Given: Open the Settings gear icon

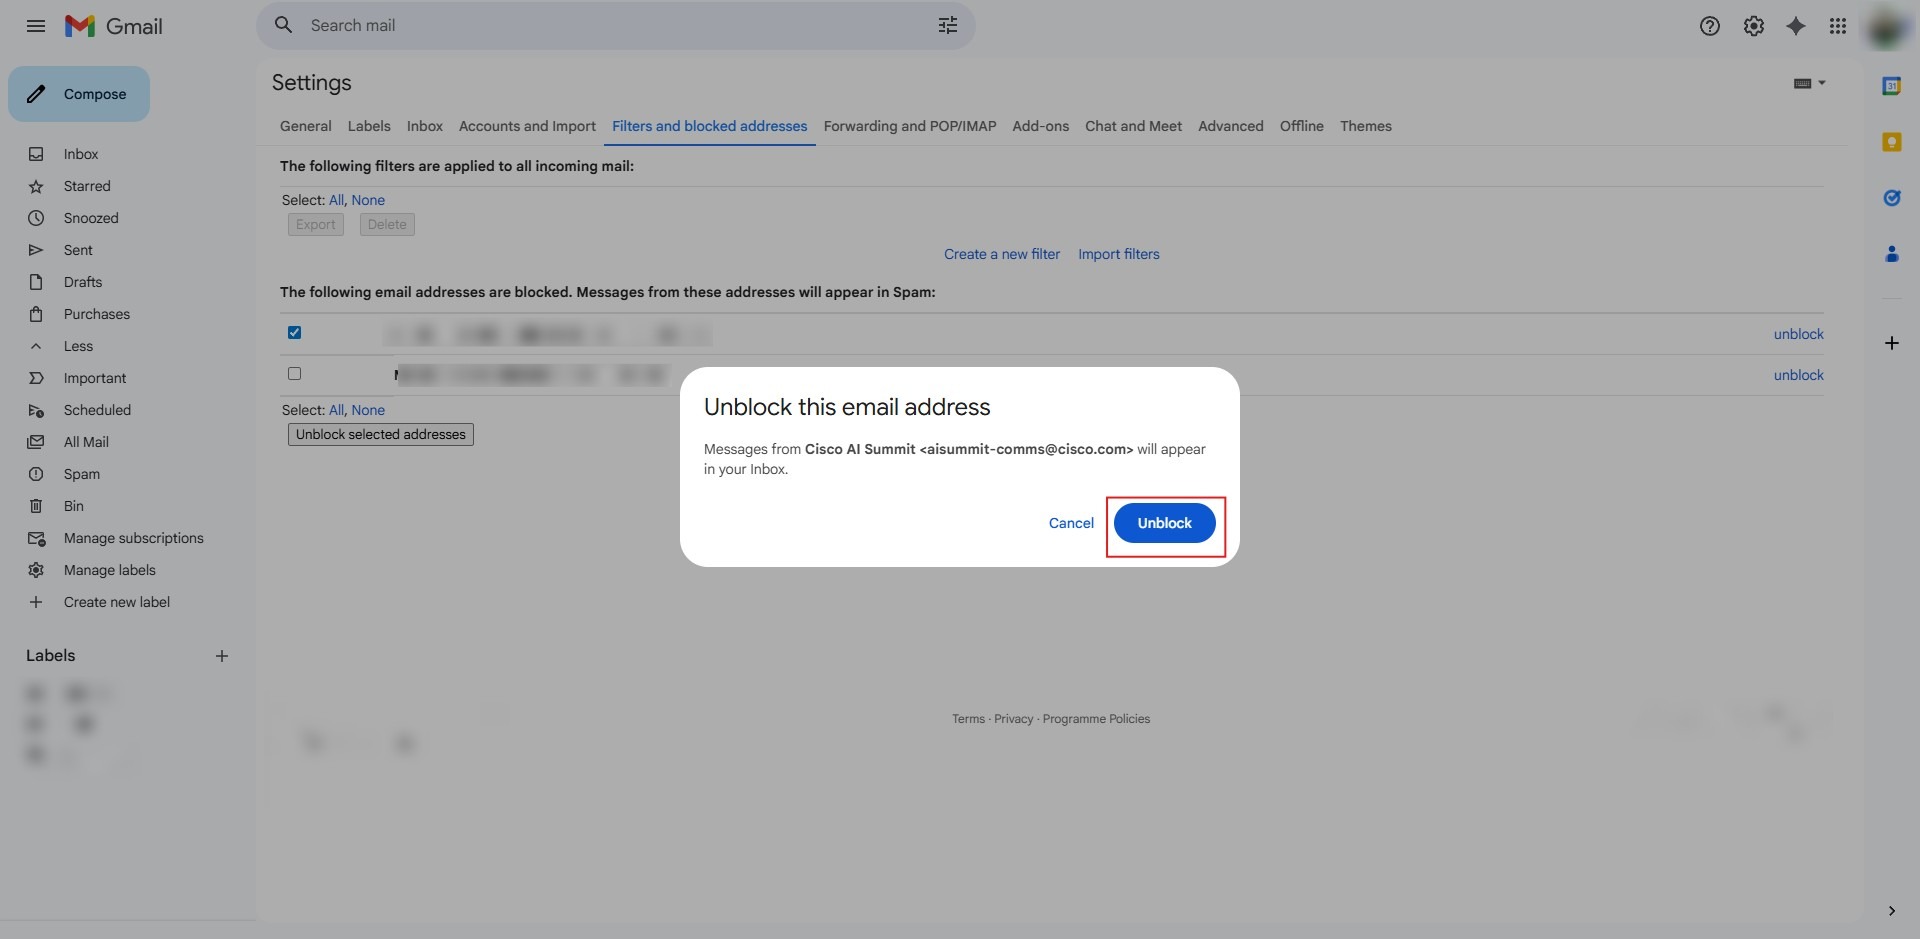Looking at the screenshot, I should (x=1753, y=26).
